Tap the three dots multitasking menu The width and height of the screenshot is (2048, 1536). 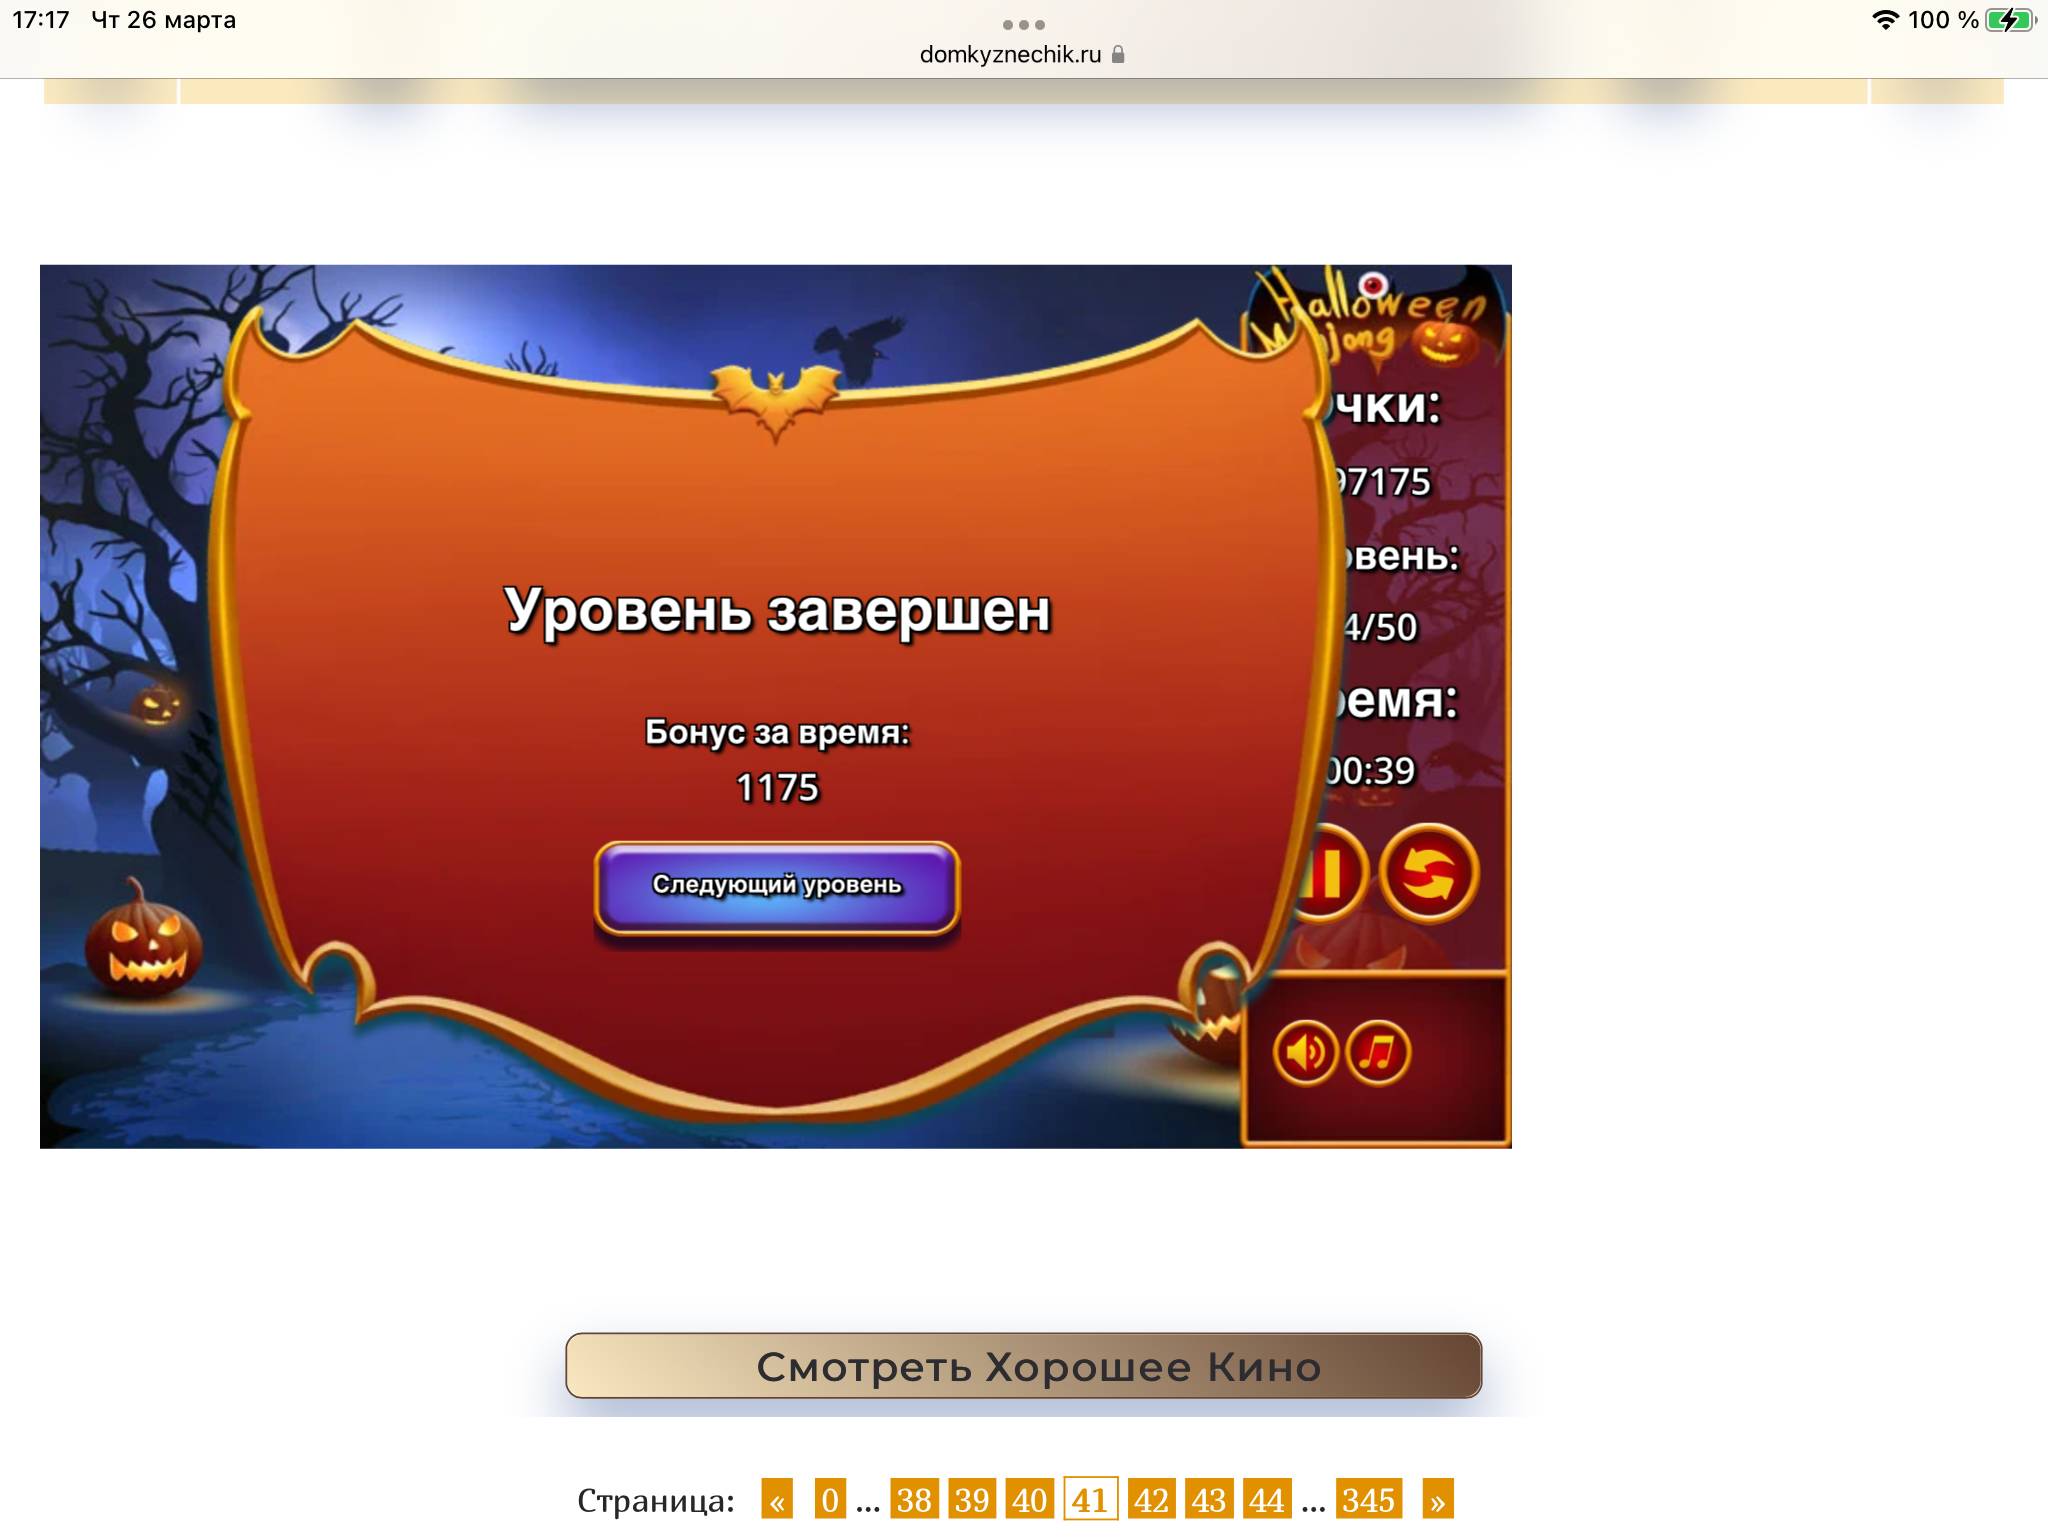pyautogui.click(x=1023, y=24)
